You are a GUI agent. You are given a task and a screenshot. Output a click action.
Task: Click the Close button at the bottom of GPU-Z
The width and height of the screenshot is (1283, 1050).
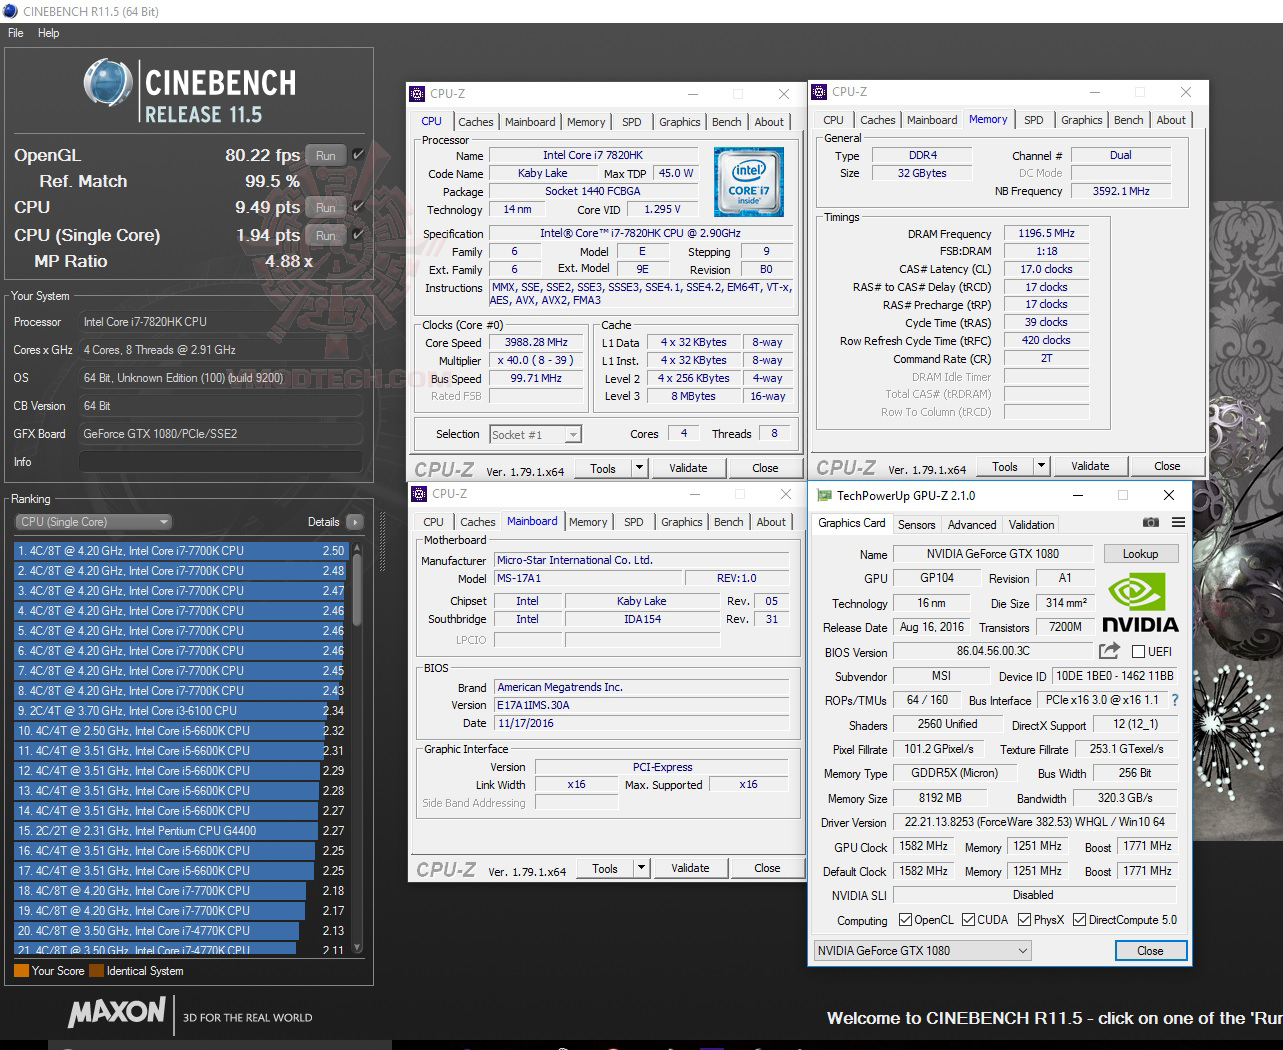coord(1150,951)
